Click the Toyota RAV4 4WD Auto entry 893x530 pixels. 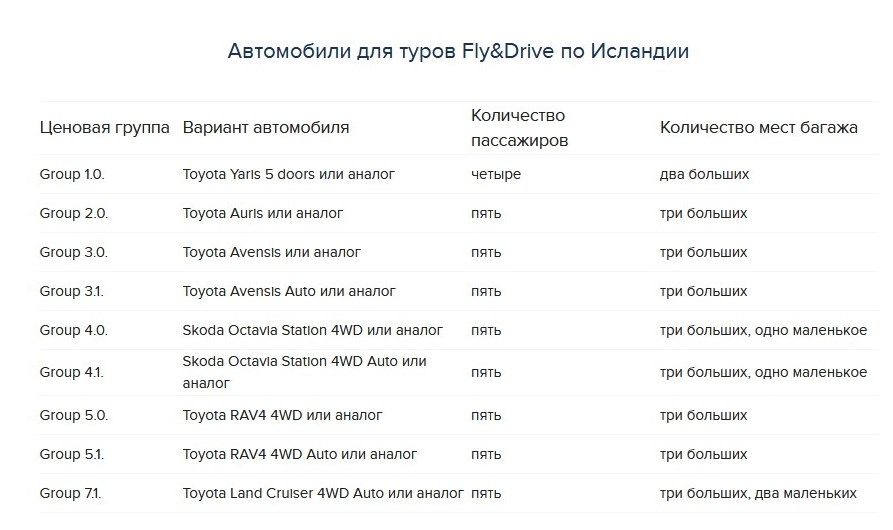click(x=300, y=454)
